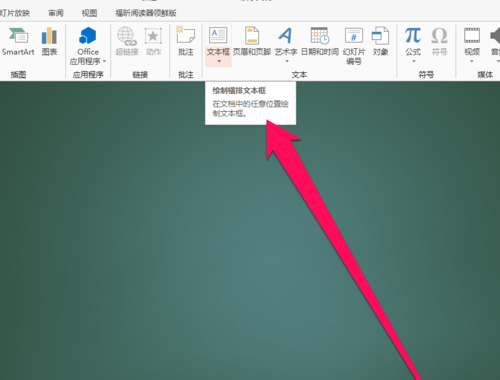Insert a video (视频) icon
The image size is (500, 380).
tap(472, 35)
